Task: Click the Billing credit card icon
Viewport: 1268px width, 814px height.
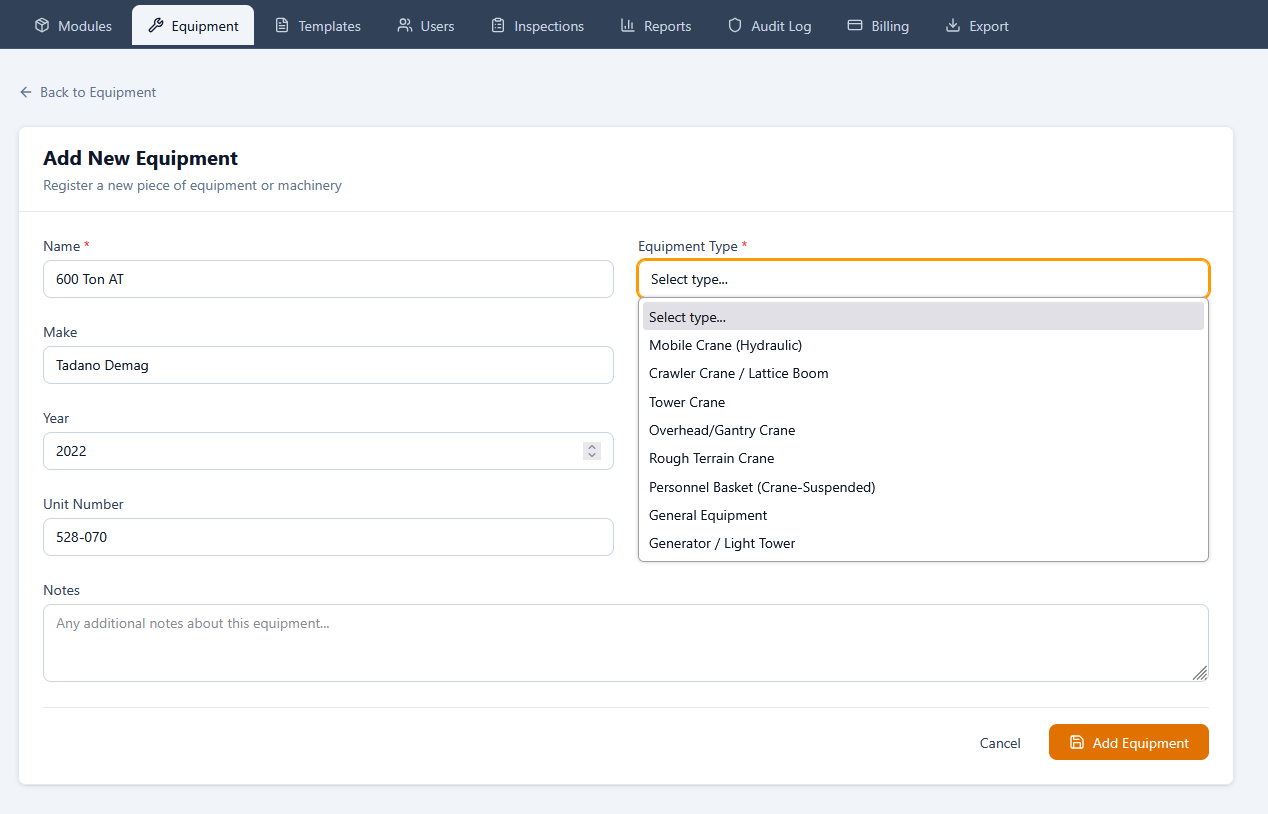Action: coord(854,25)
